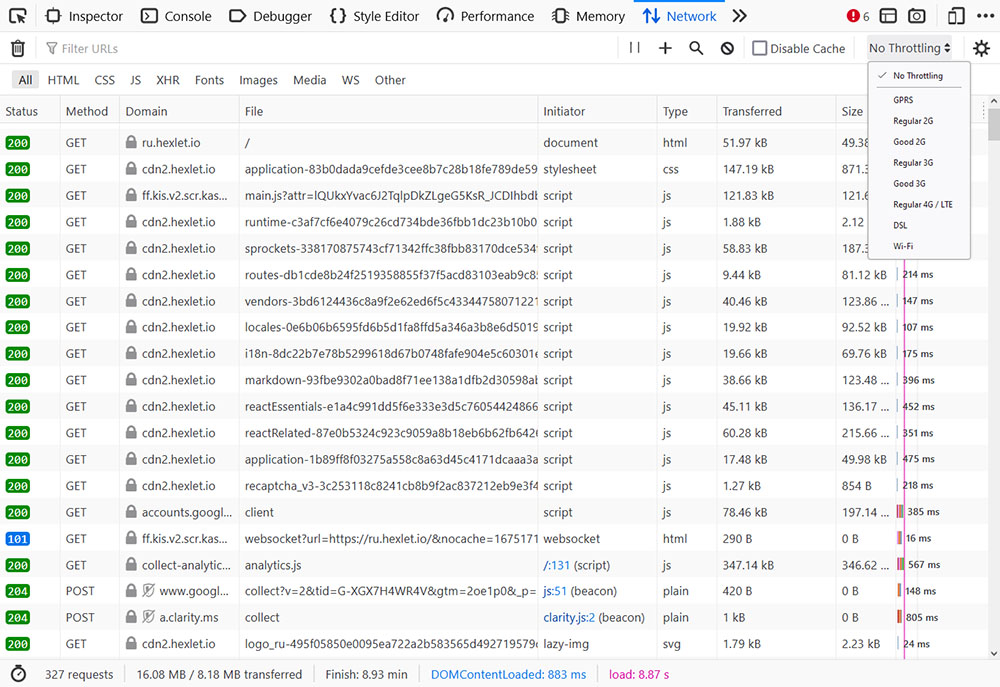Image resolution: width=1000 pixels, height=687 pixels.
Task: Take screenshot with camera icon
Action: coord(916,16)
